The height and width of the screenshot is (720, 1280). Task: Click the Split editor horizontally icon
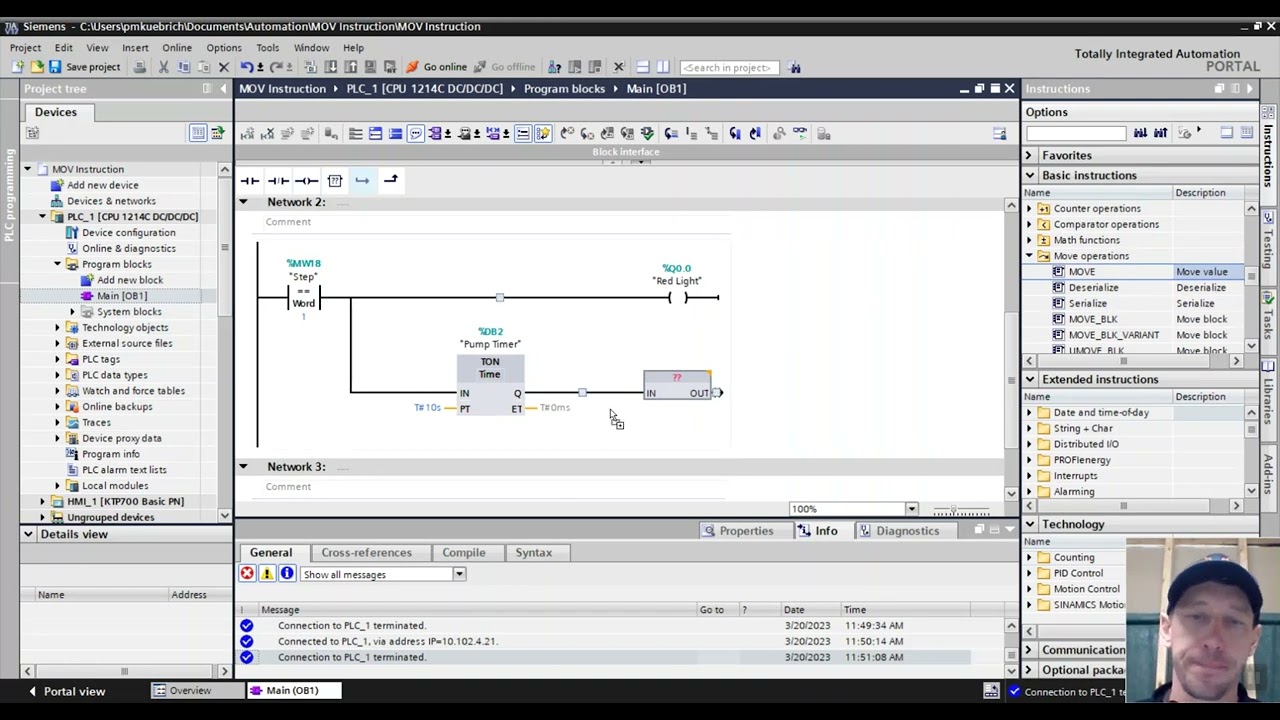click(642, 67)
